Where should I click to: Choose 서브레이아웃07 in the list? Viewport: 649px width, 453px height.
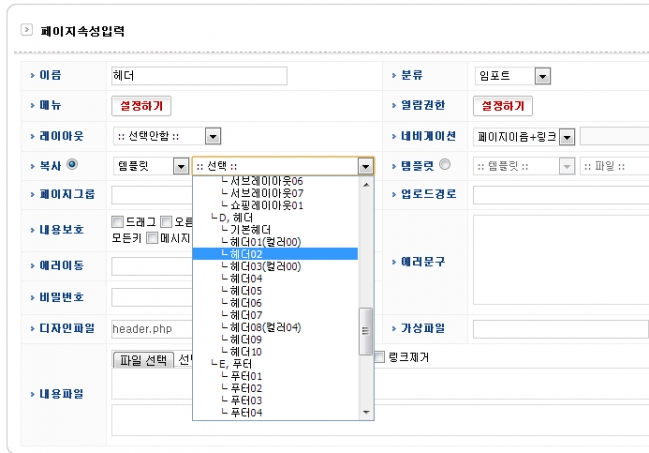[275, 193]
